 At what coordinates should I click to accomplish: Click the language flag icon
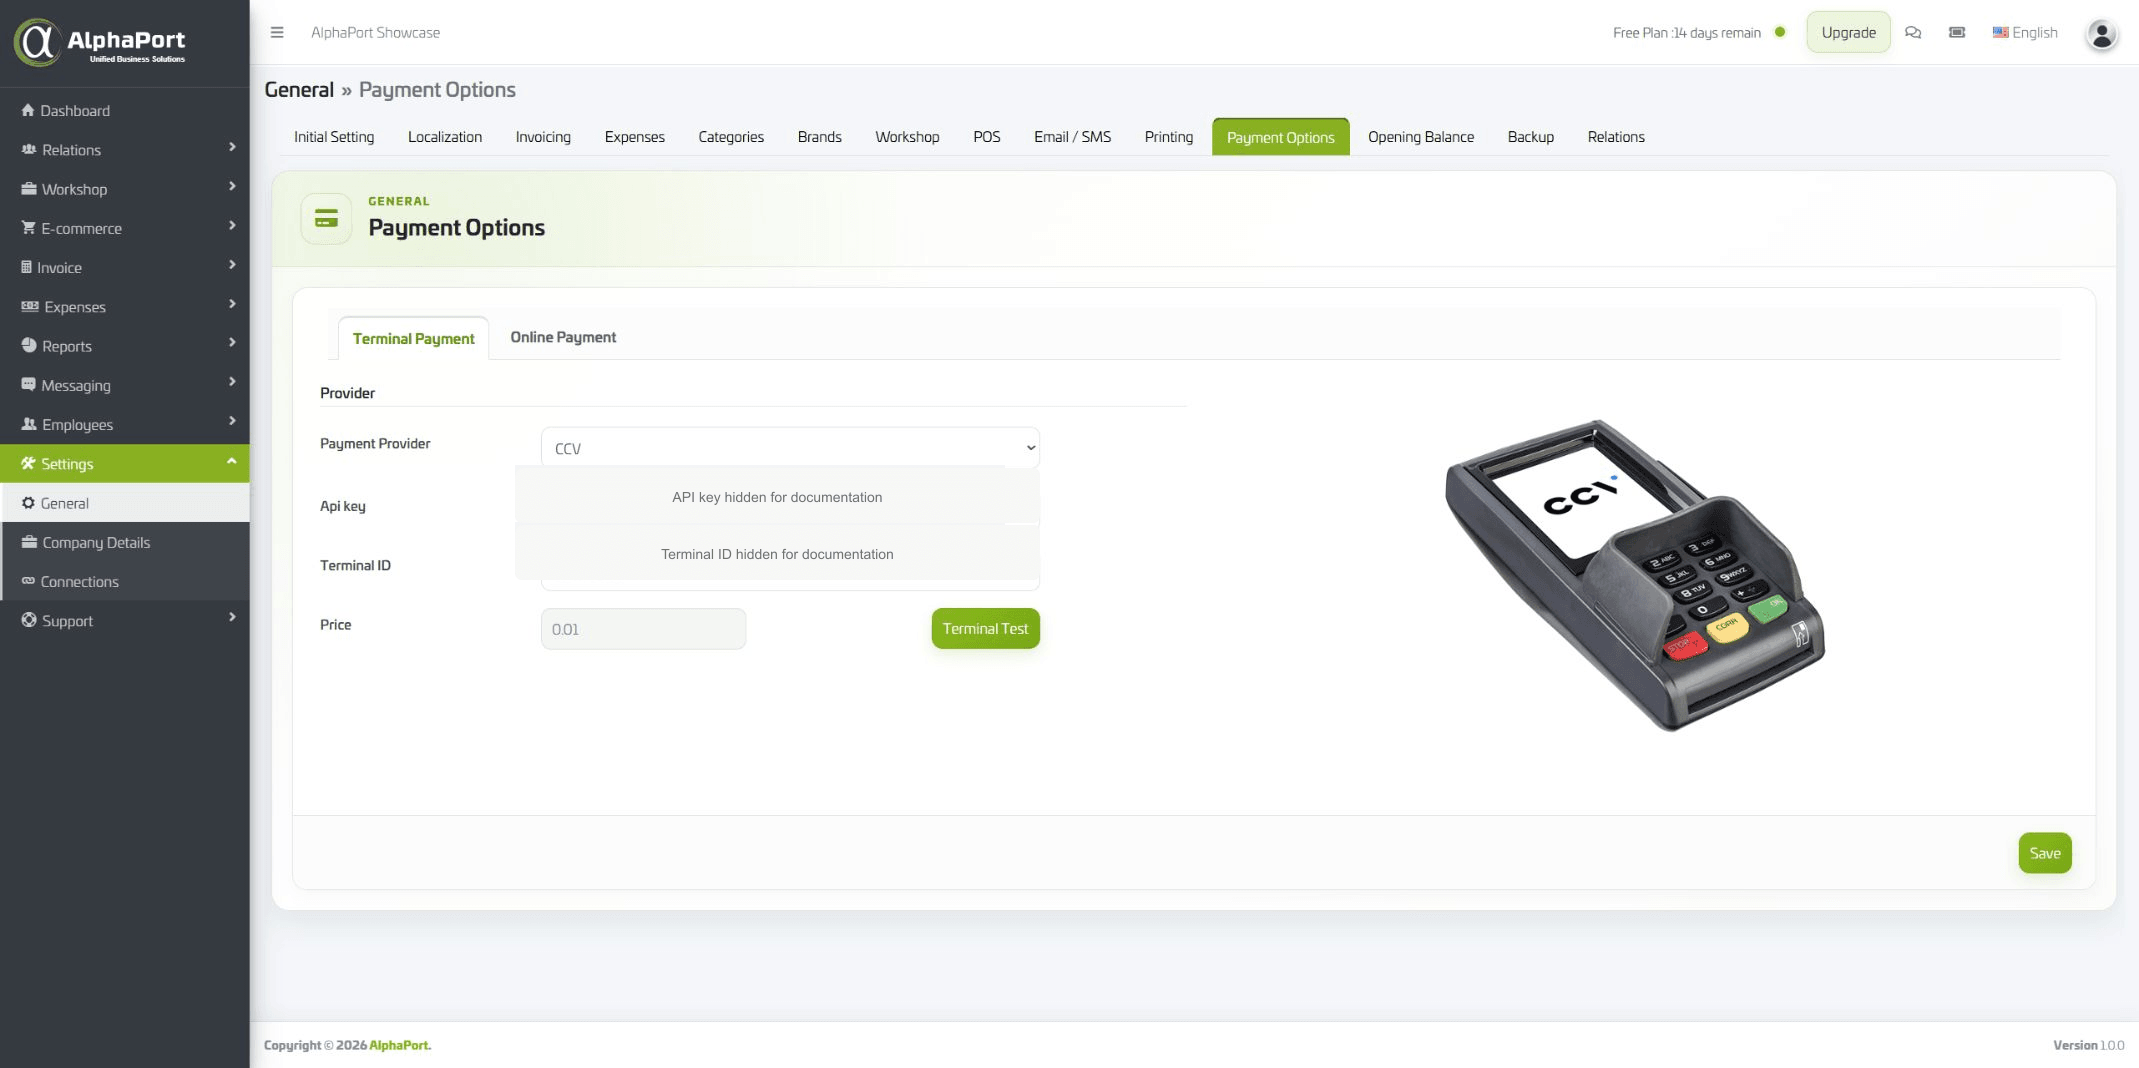(x=2000, y=32)
